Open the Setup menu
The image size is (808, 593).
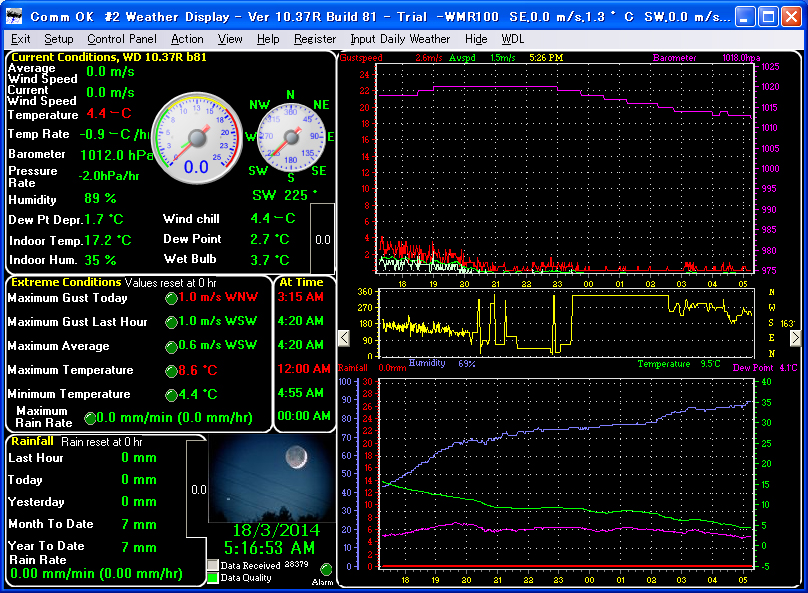(59, 39)
